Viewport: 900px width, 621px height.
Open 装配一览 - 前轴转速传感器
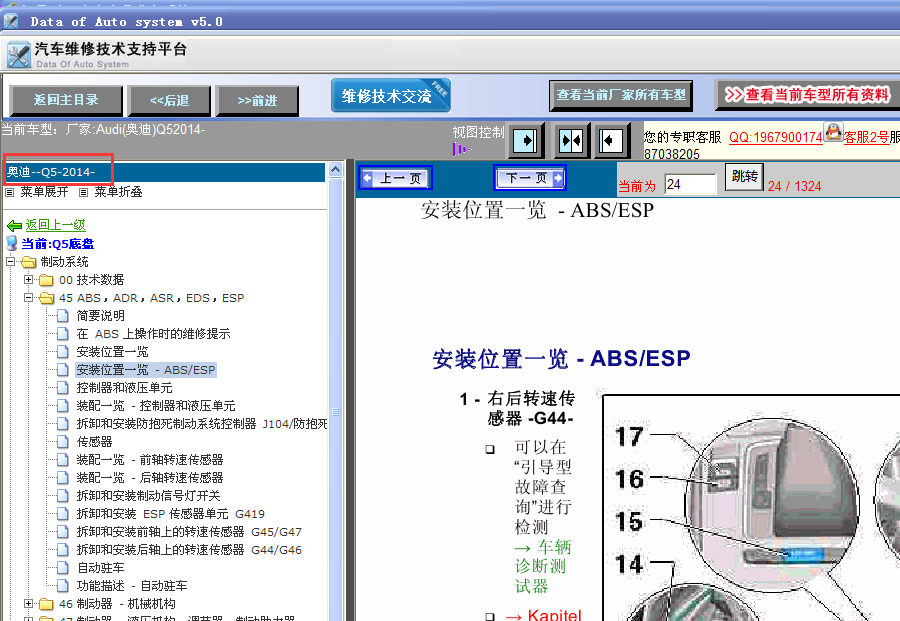(150, 460)
